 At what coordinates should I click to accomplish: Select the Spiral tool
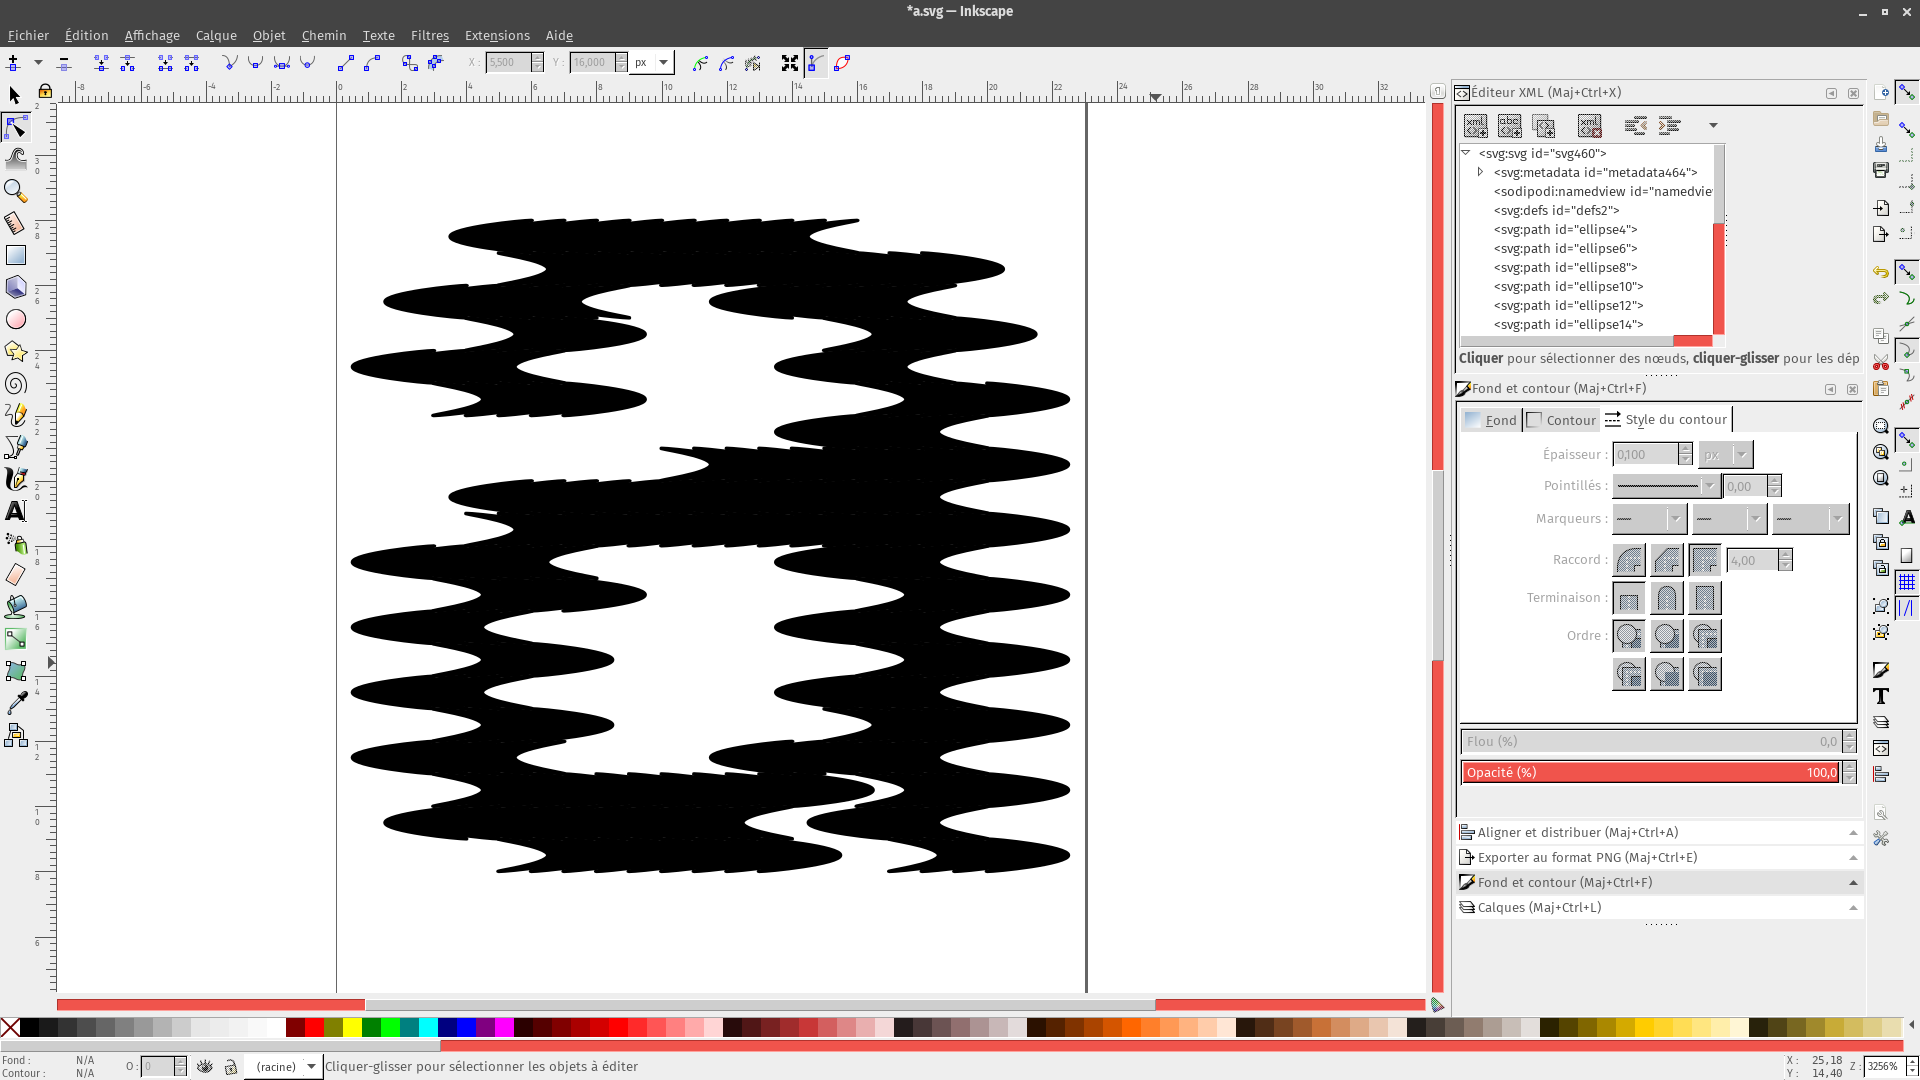click(x=15, y=384)
